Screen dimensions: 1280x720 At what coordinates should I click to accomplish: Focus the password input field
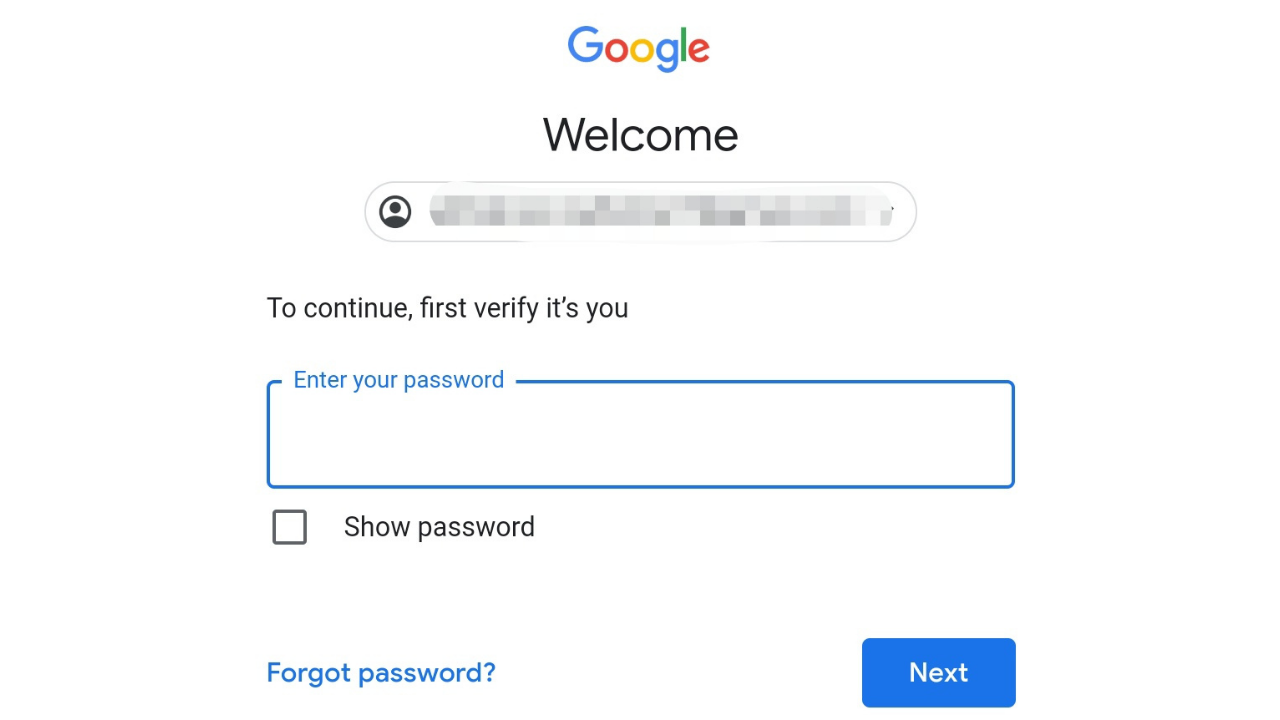[x=641, y=434]
